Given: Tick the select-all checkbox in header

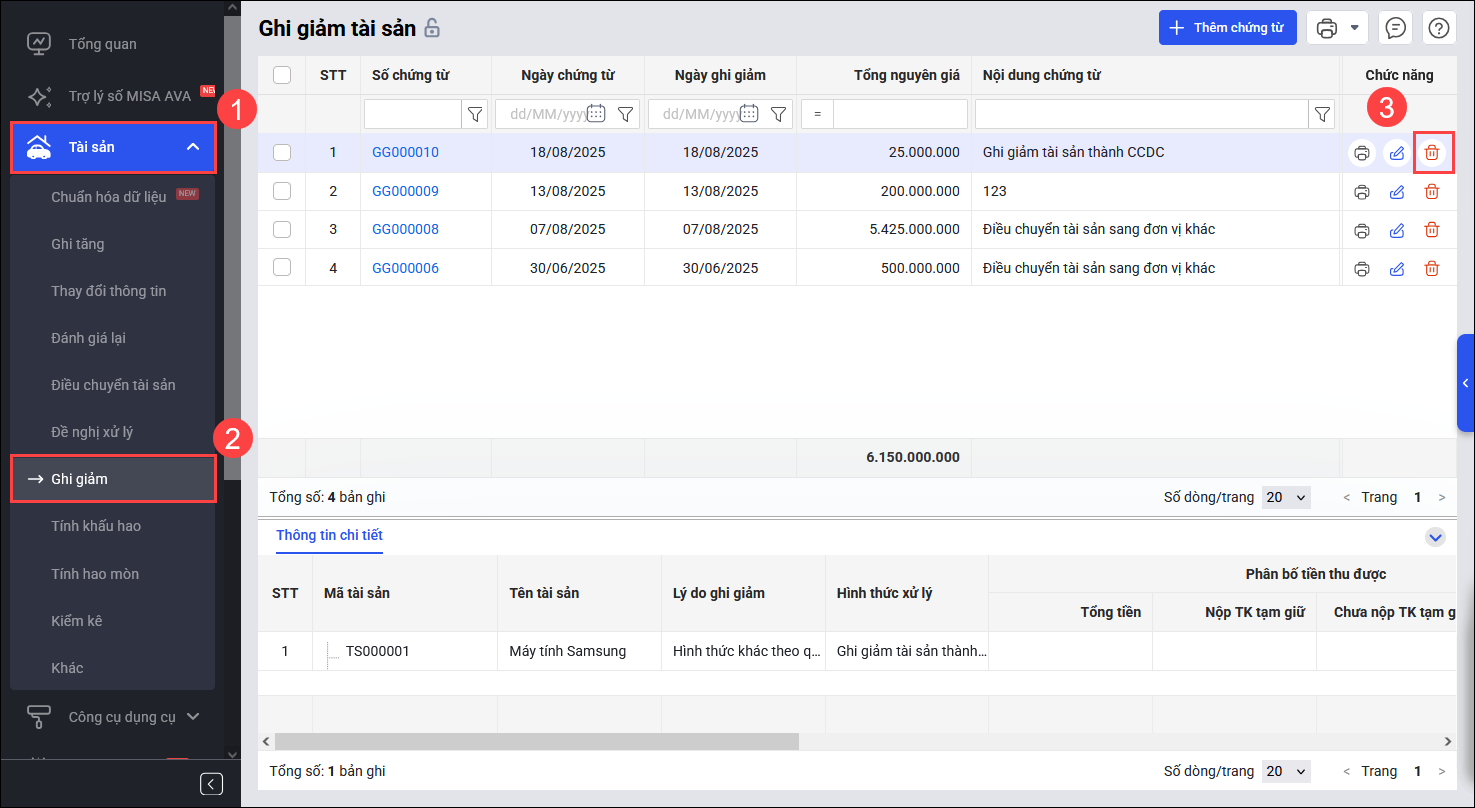Looking at the screenshot, I should tap(282, 75).
